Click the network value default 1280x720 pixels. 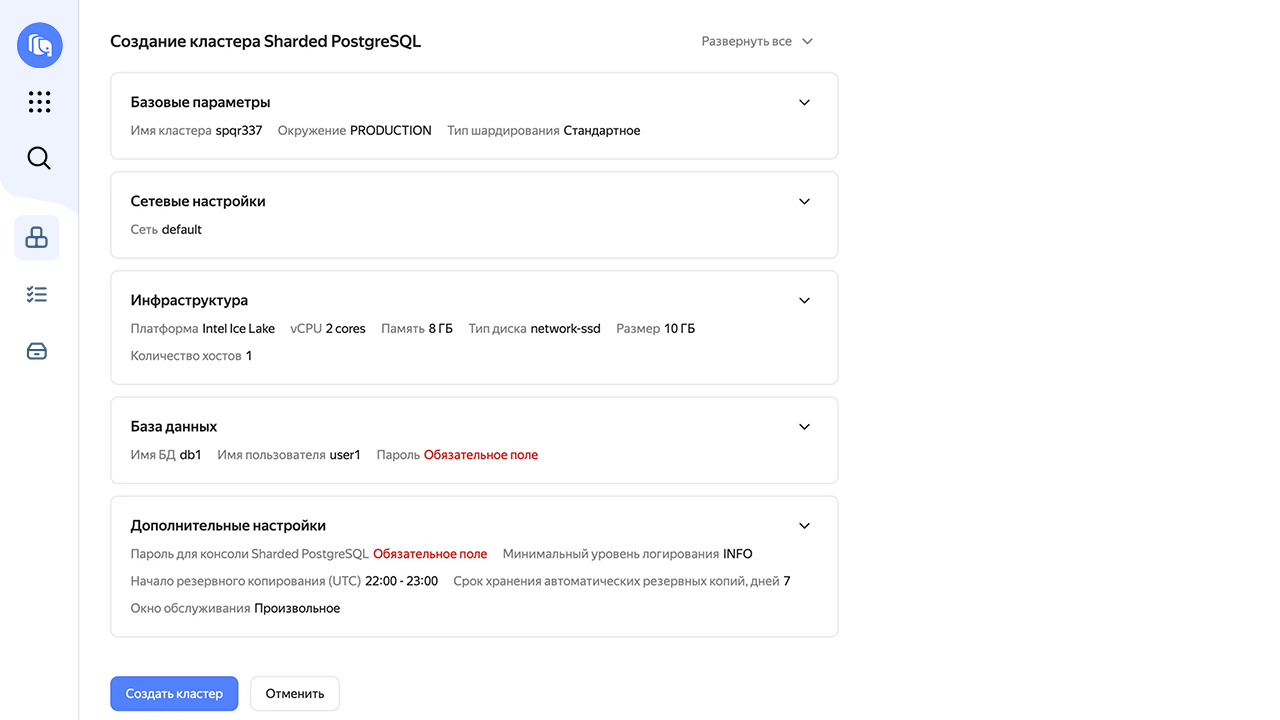185,229
